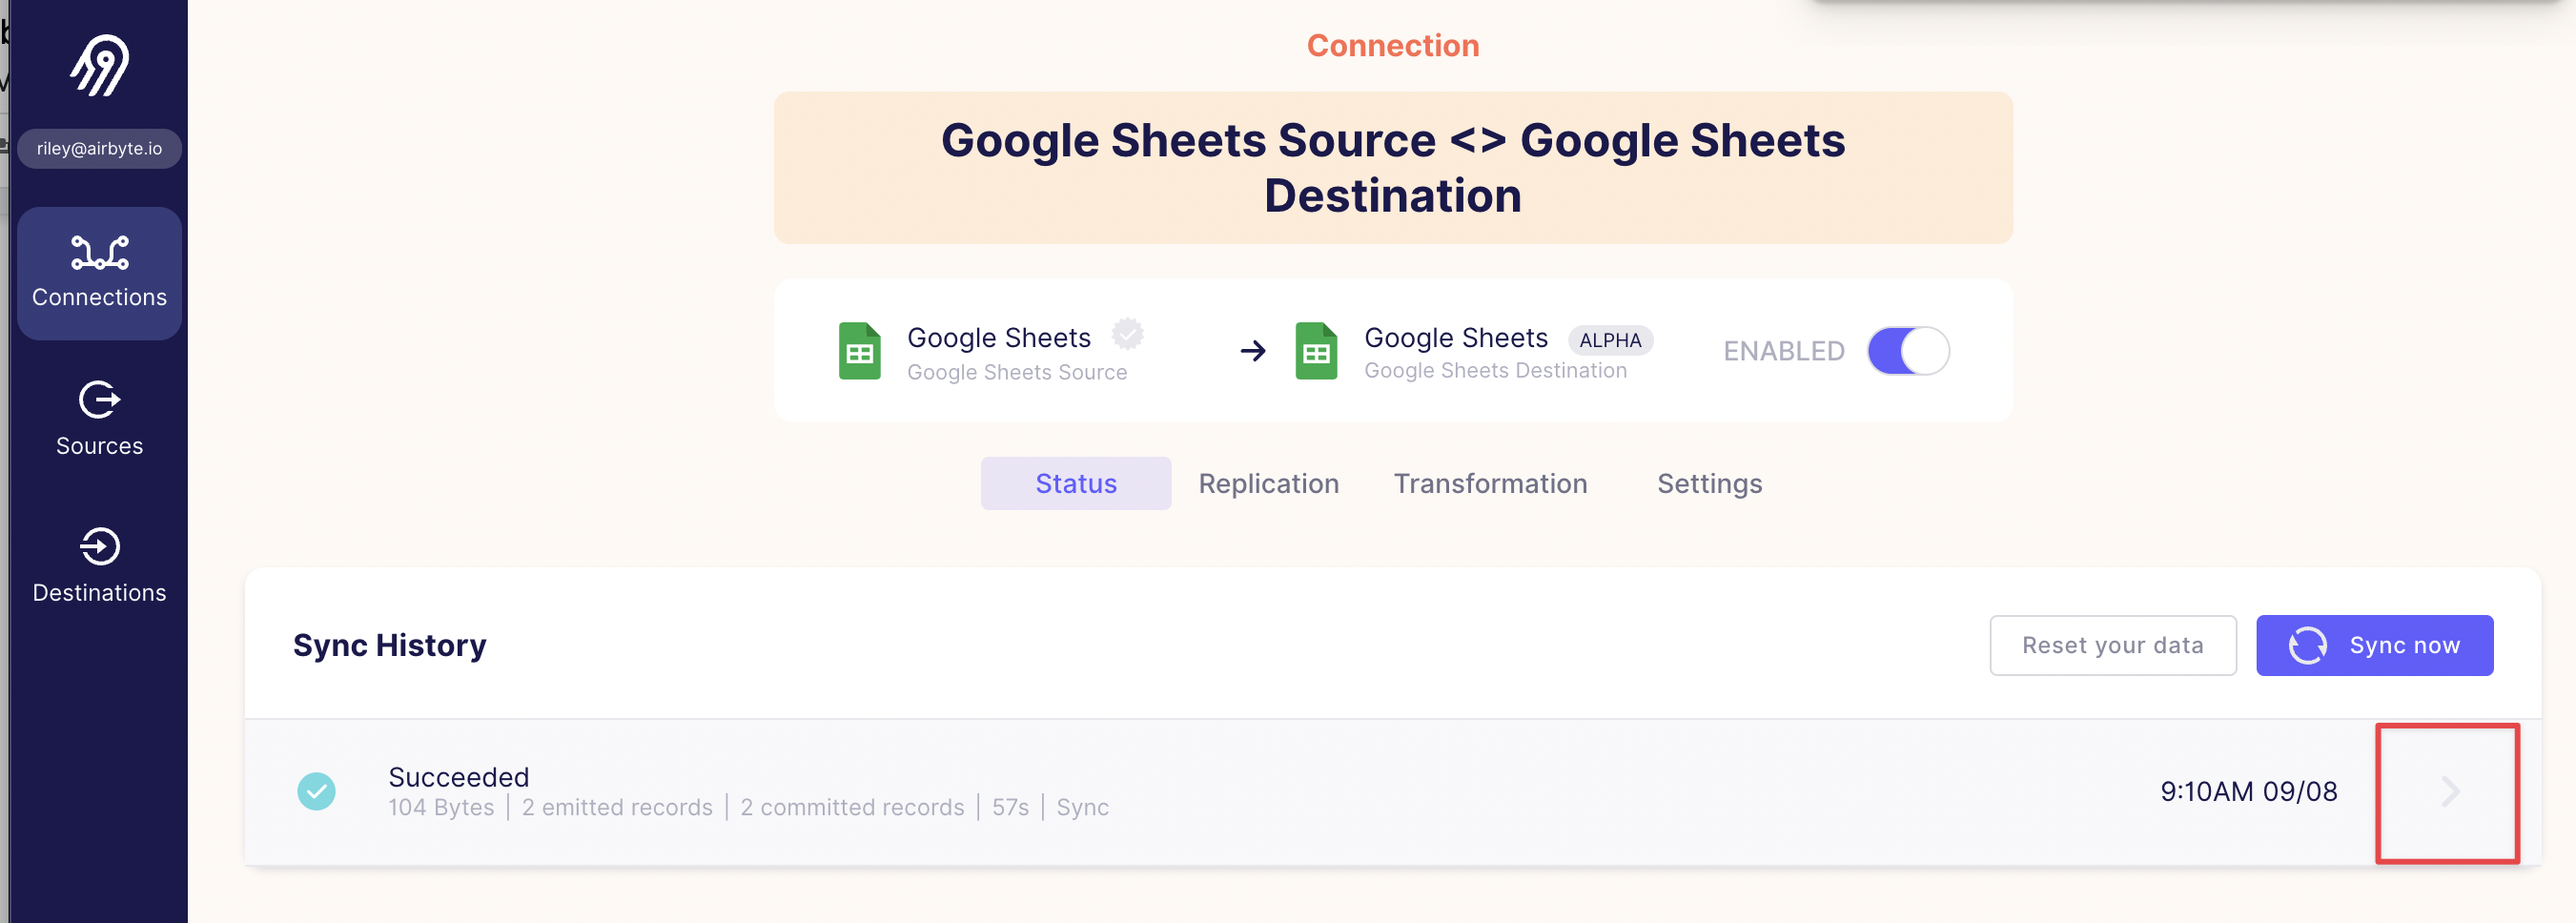Viewport: 2576px width, 923px height.
Task: Click the arrow between source and destination
Action: (1251, 350)
